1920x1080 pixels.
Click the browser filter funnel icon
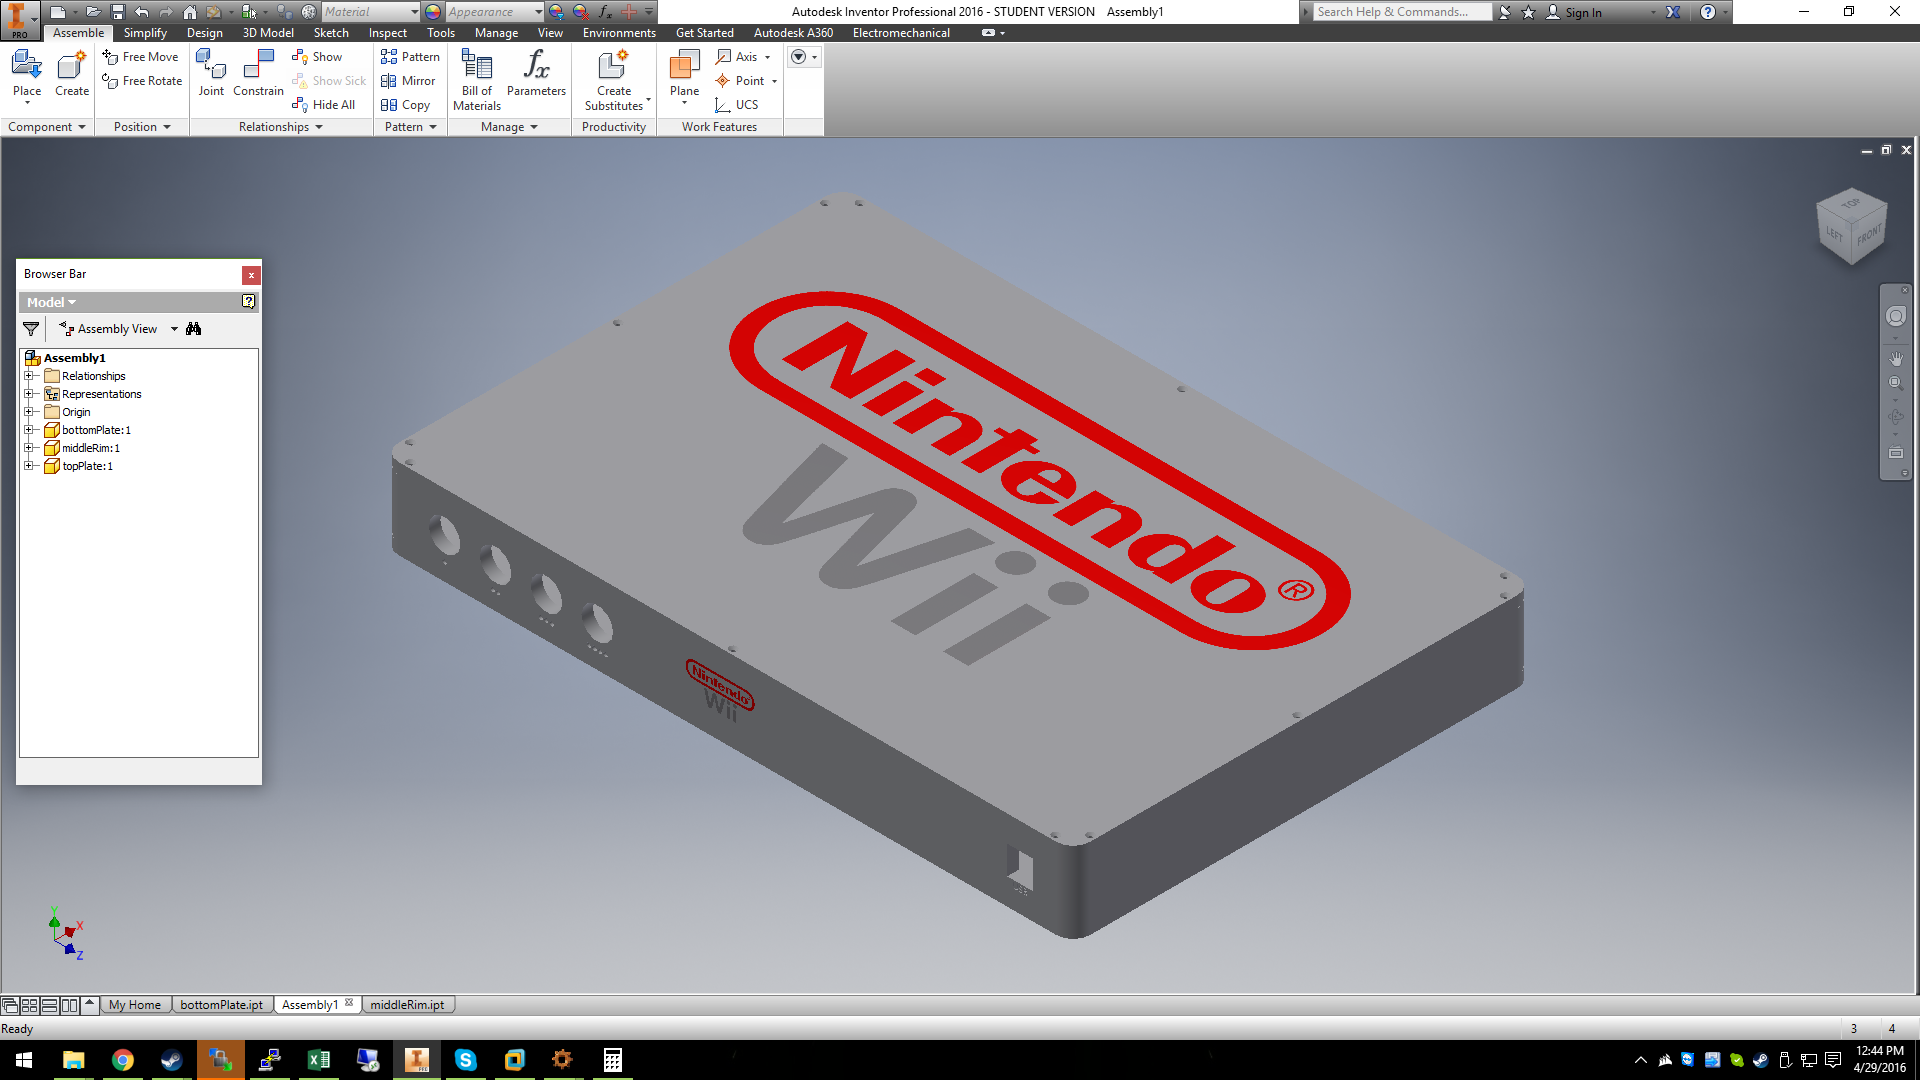[31, 329]
